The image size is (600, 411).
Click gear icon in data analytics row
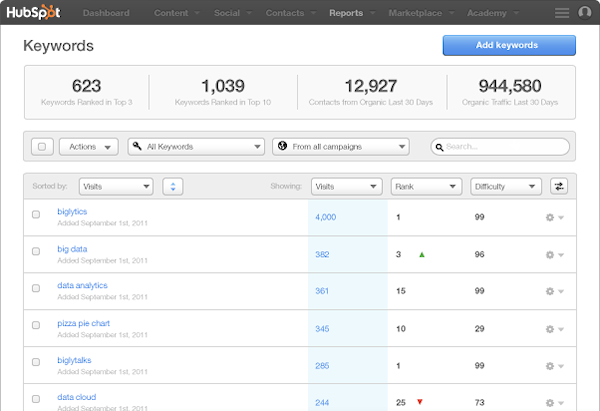tap(550, 291)
